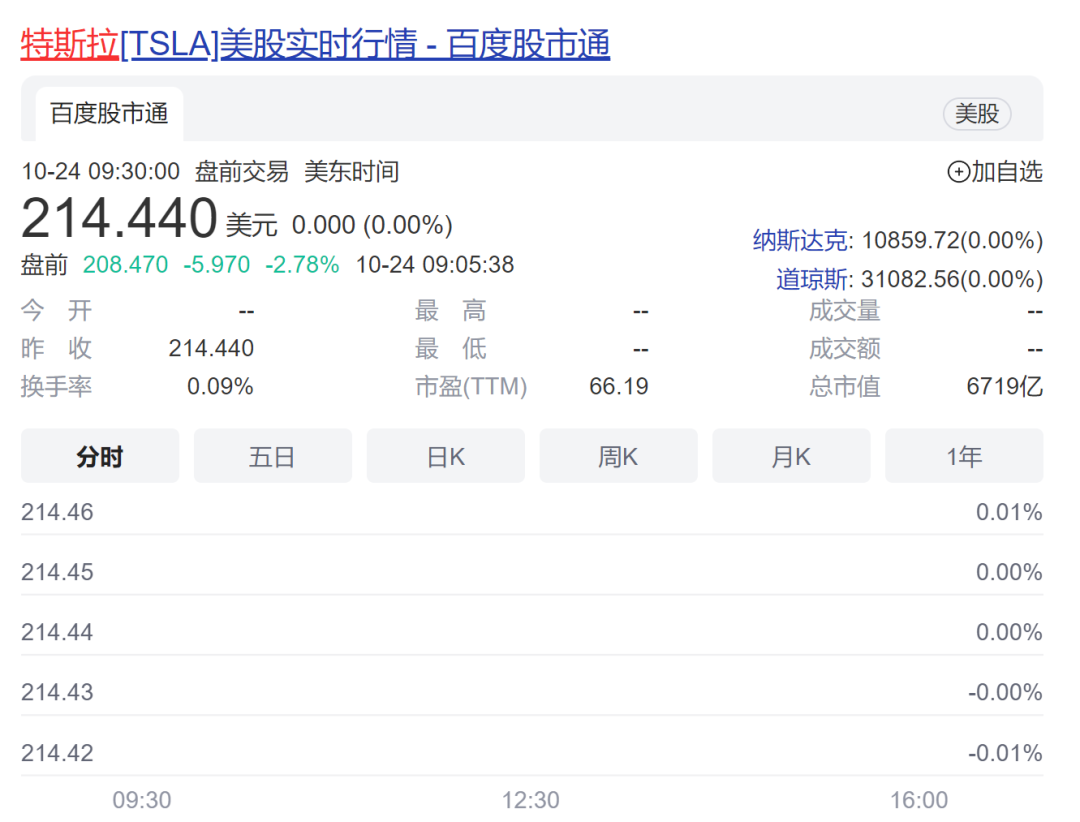Switch to the 分时 chart tab
Viewport: 1080px width, 822px height.
100,456
